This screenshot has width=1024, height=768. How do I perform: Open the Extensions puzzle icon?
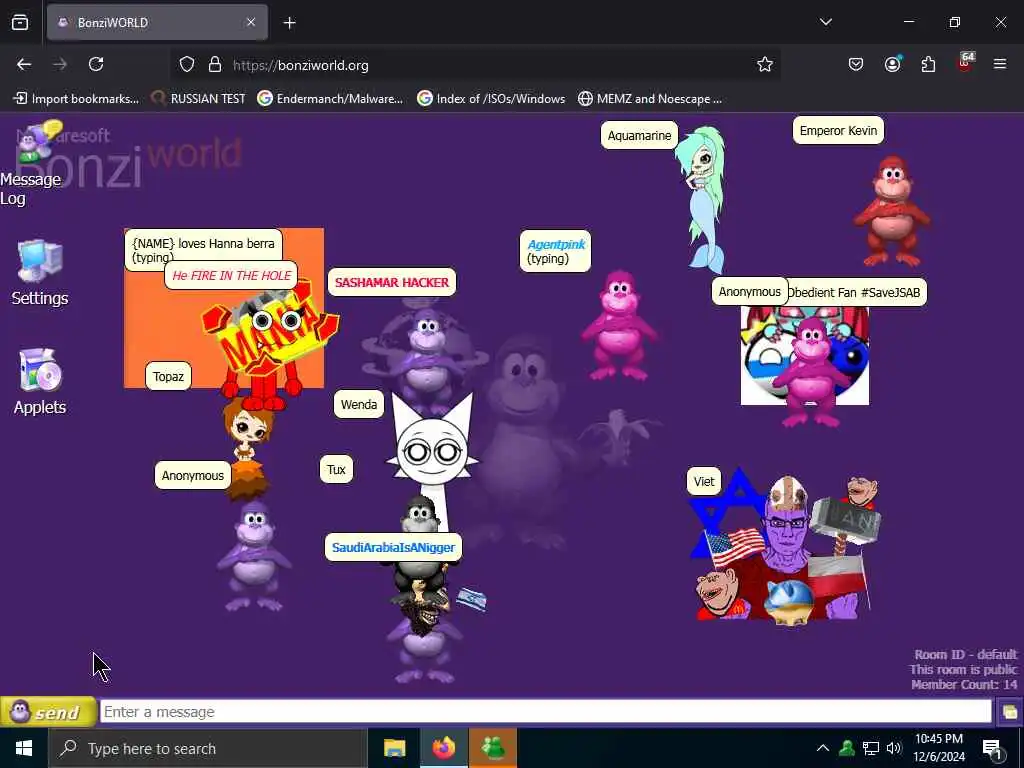coord(928,64)
